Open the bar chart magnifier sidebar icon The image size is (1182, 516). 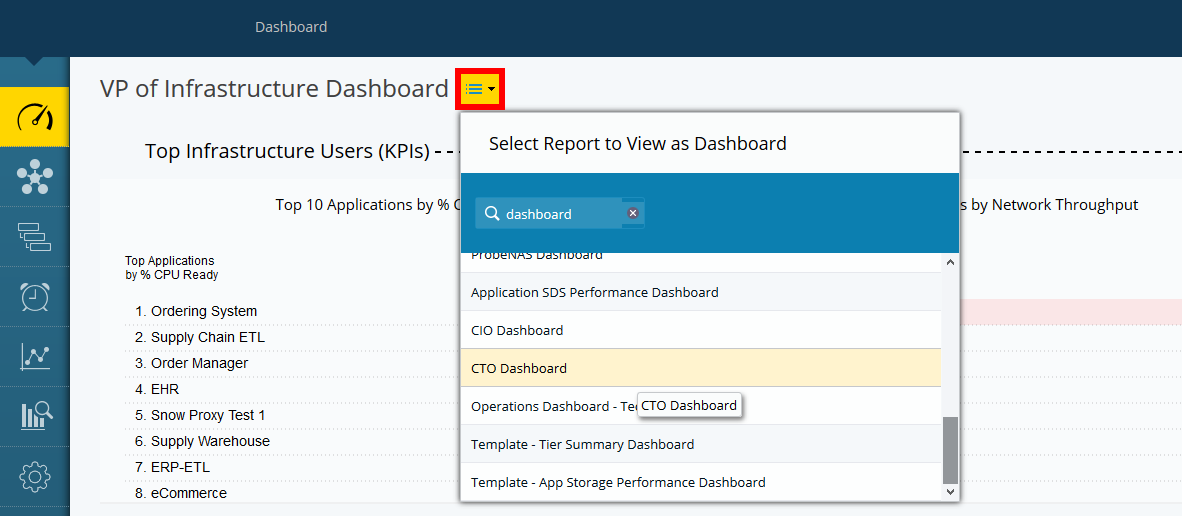(x=35, y=417)
